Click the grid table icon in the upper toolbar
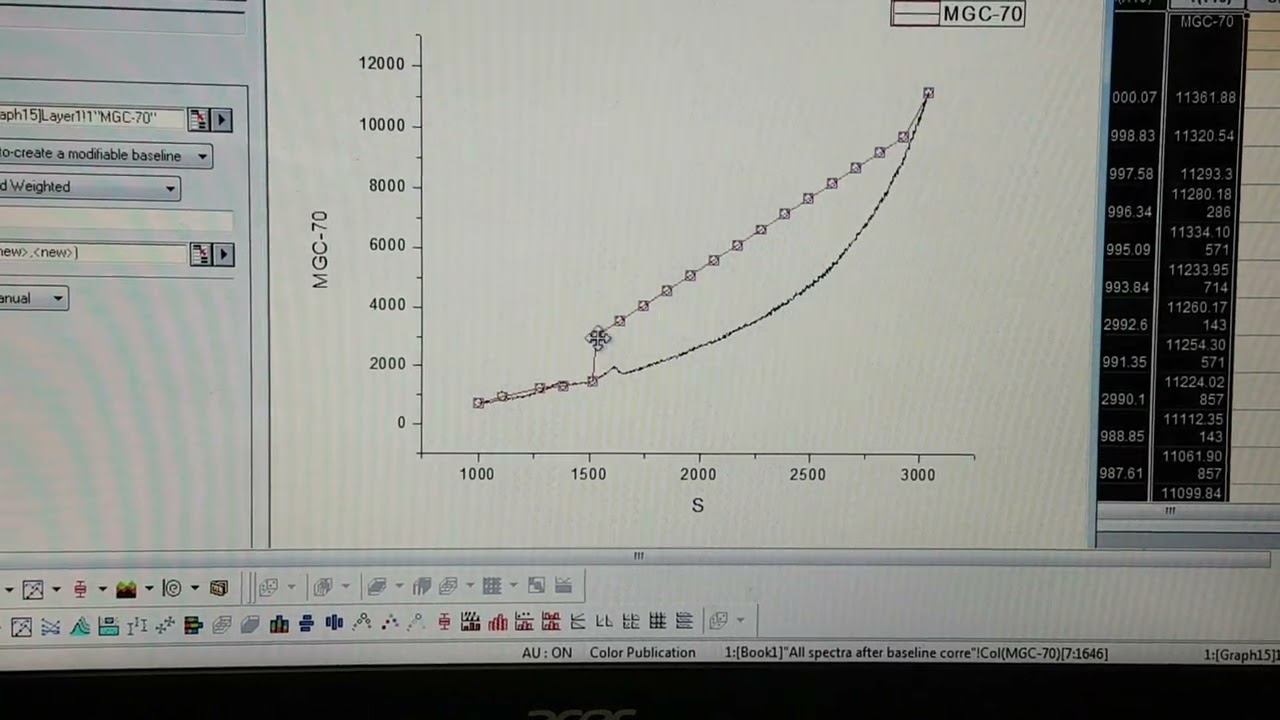Viewport: 1280px width, 720px height. (492, 586)
